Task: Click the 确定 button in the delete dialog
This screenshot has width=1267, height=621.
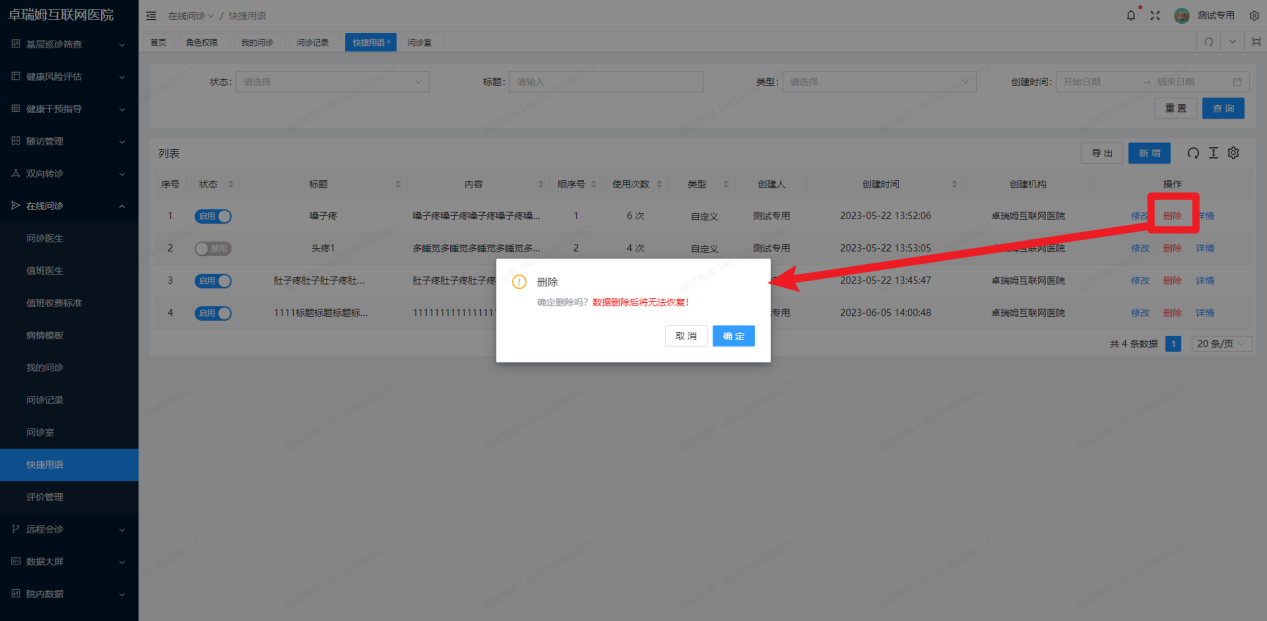Action: 733,336
